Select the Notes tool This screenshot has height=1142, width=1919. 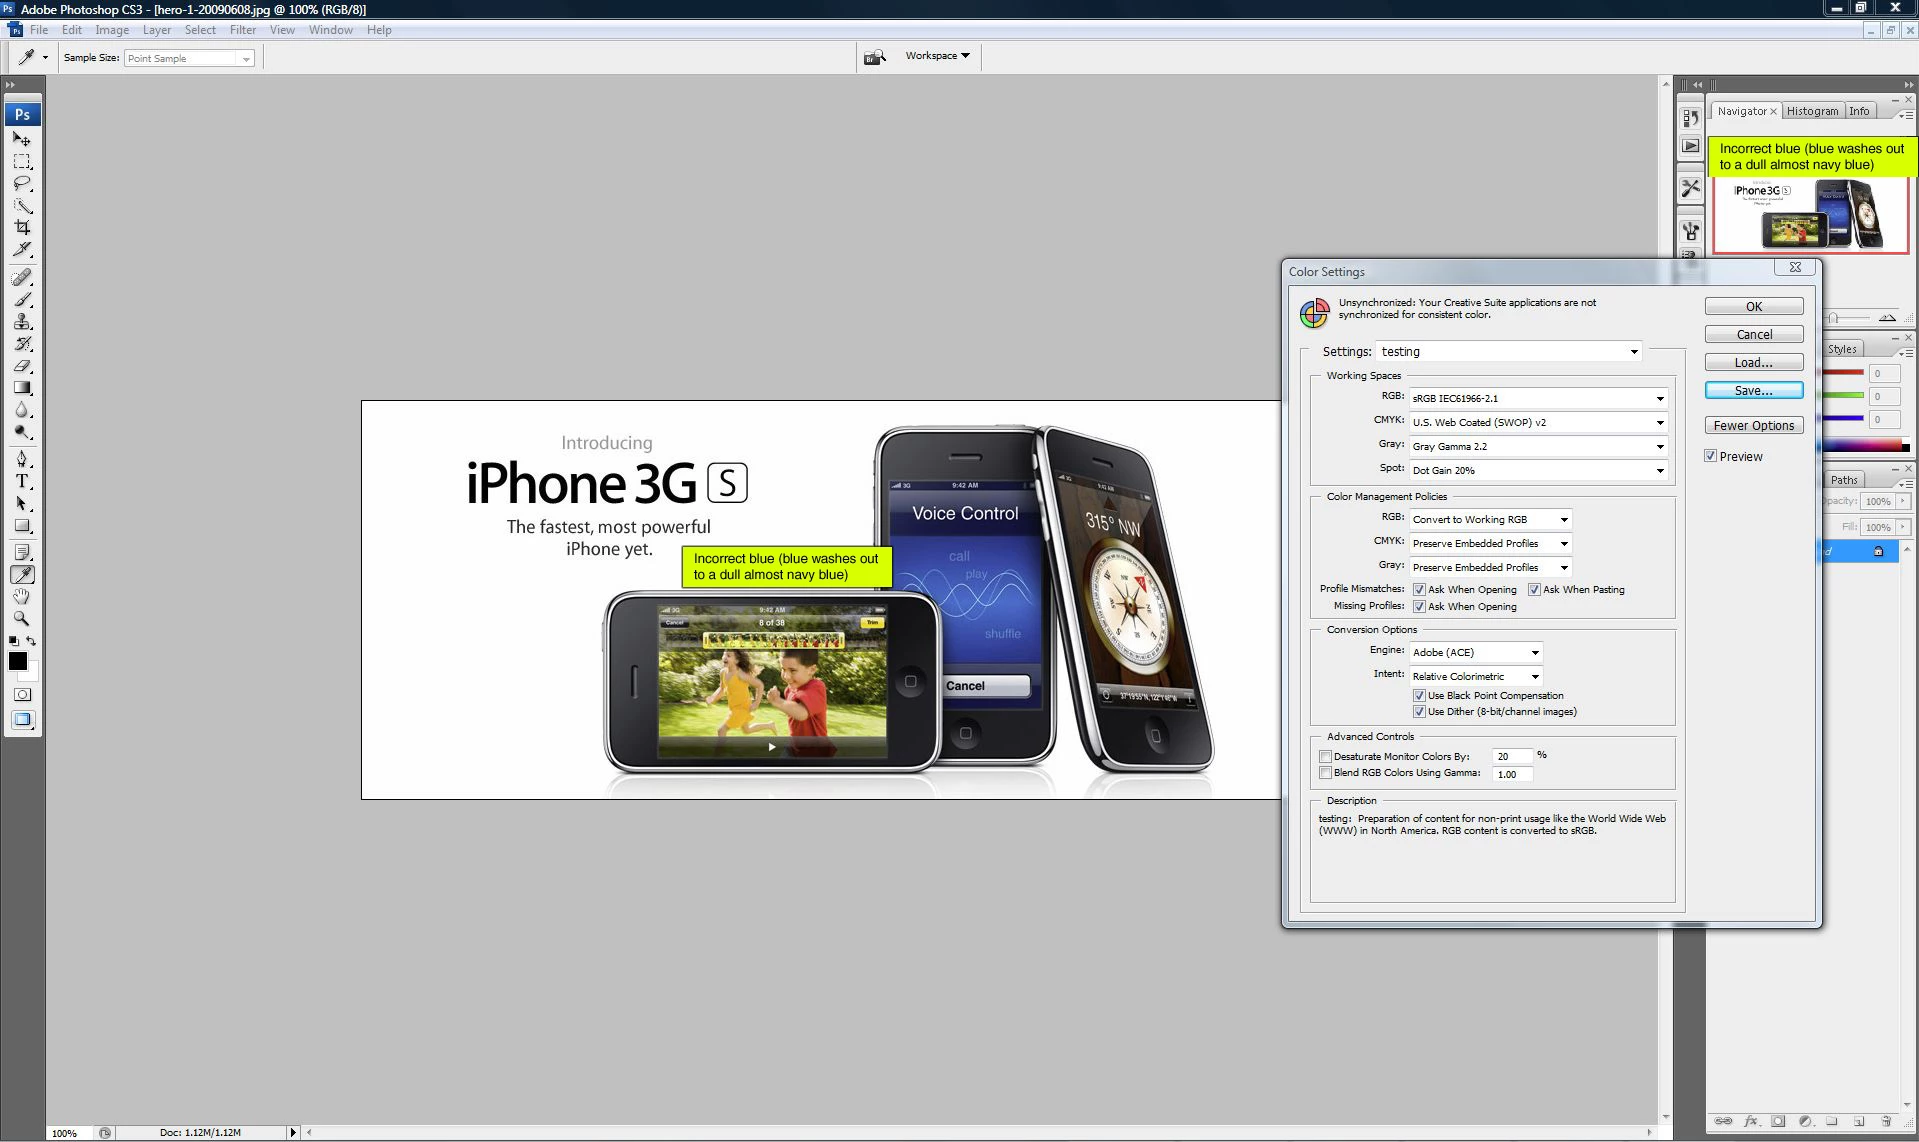(x=21, y=552)
